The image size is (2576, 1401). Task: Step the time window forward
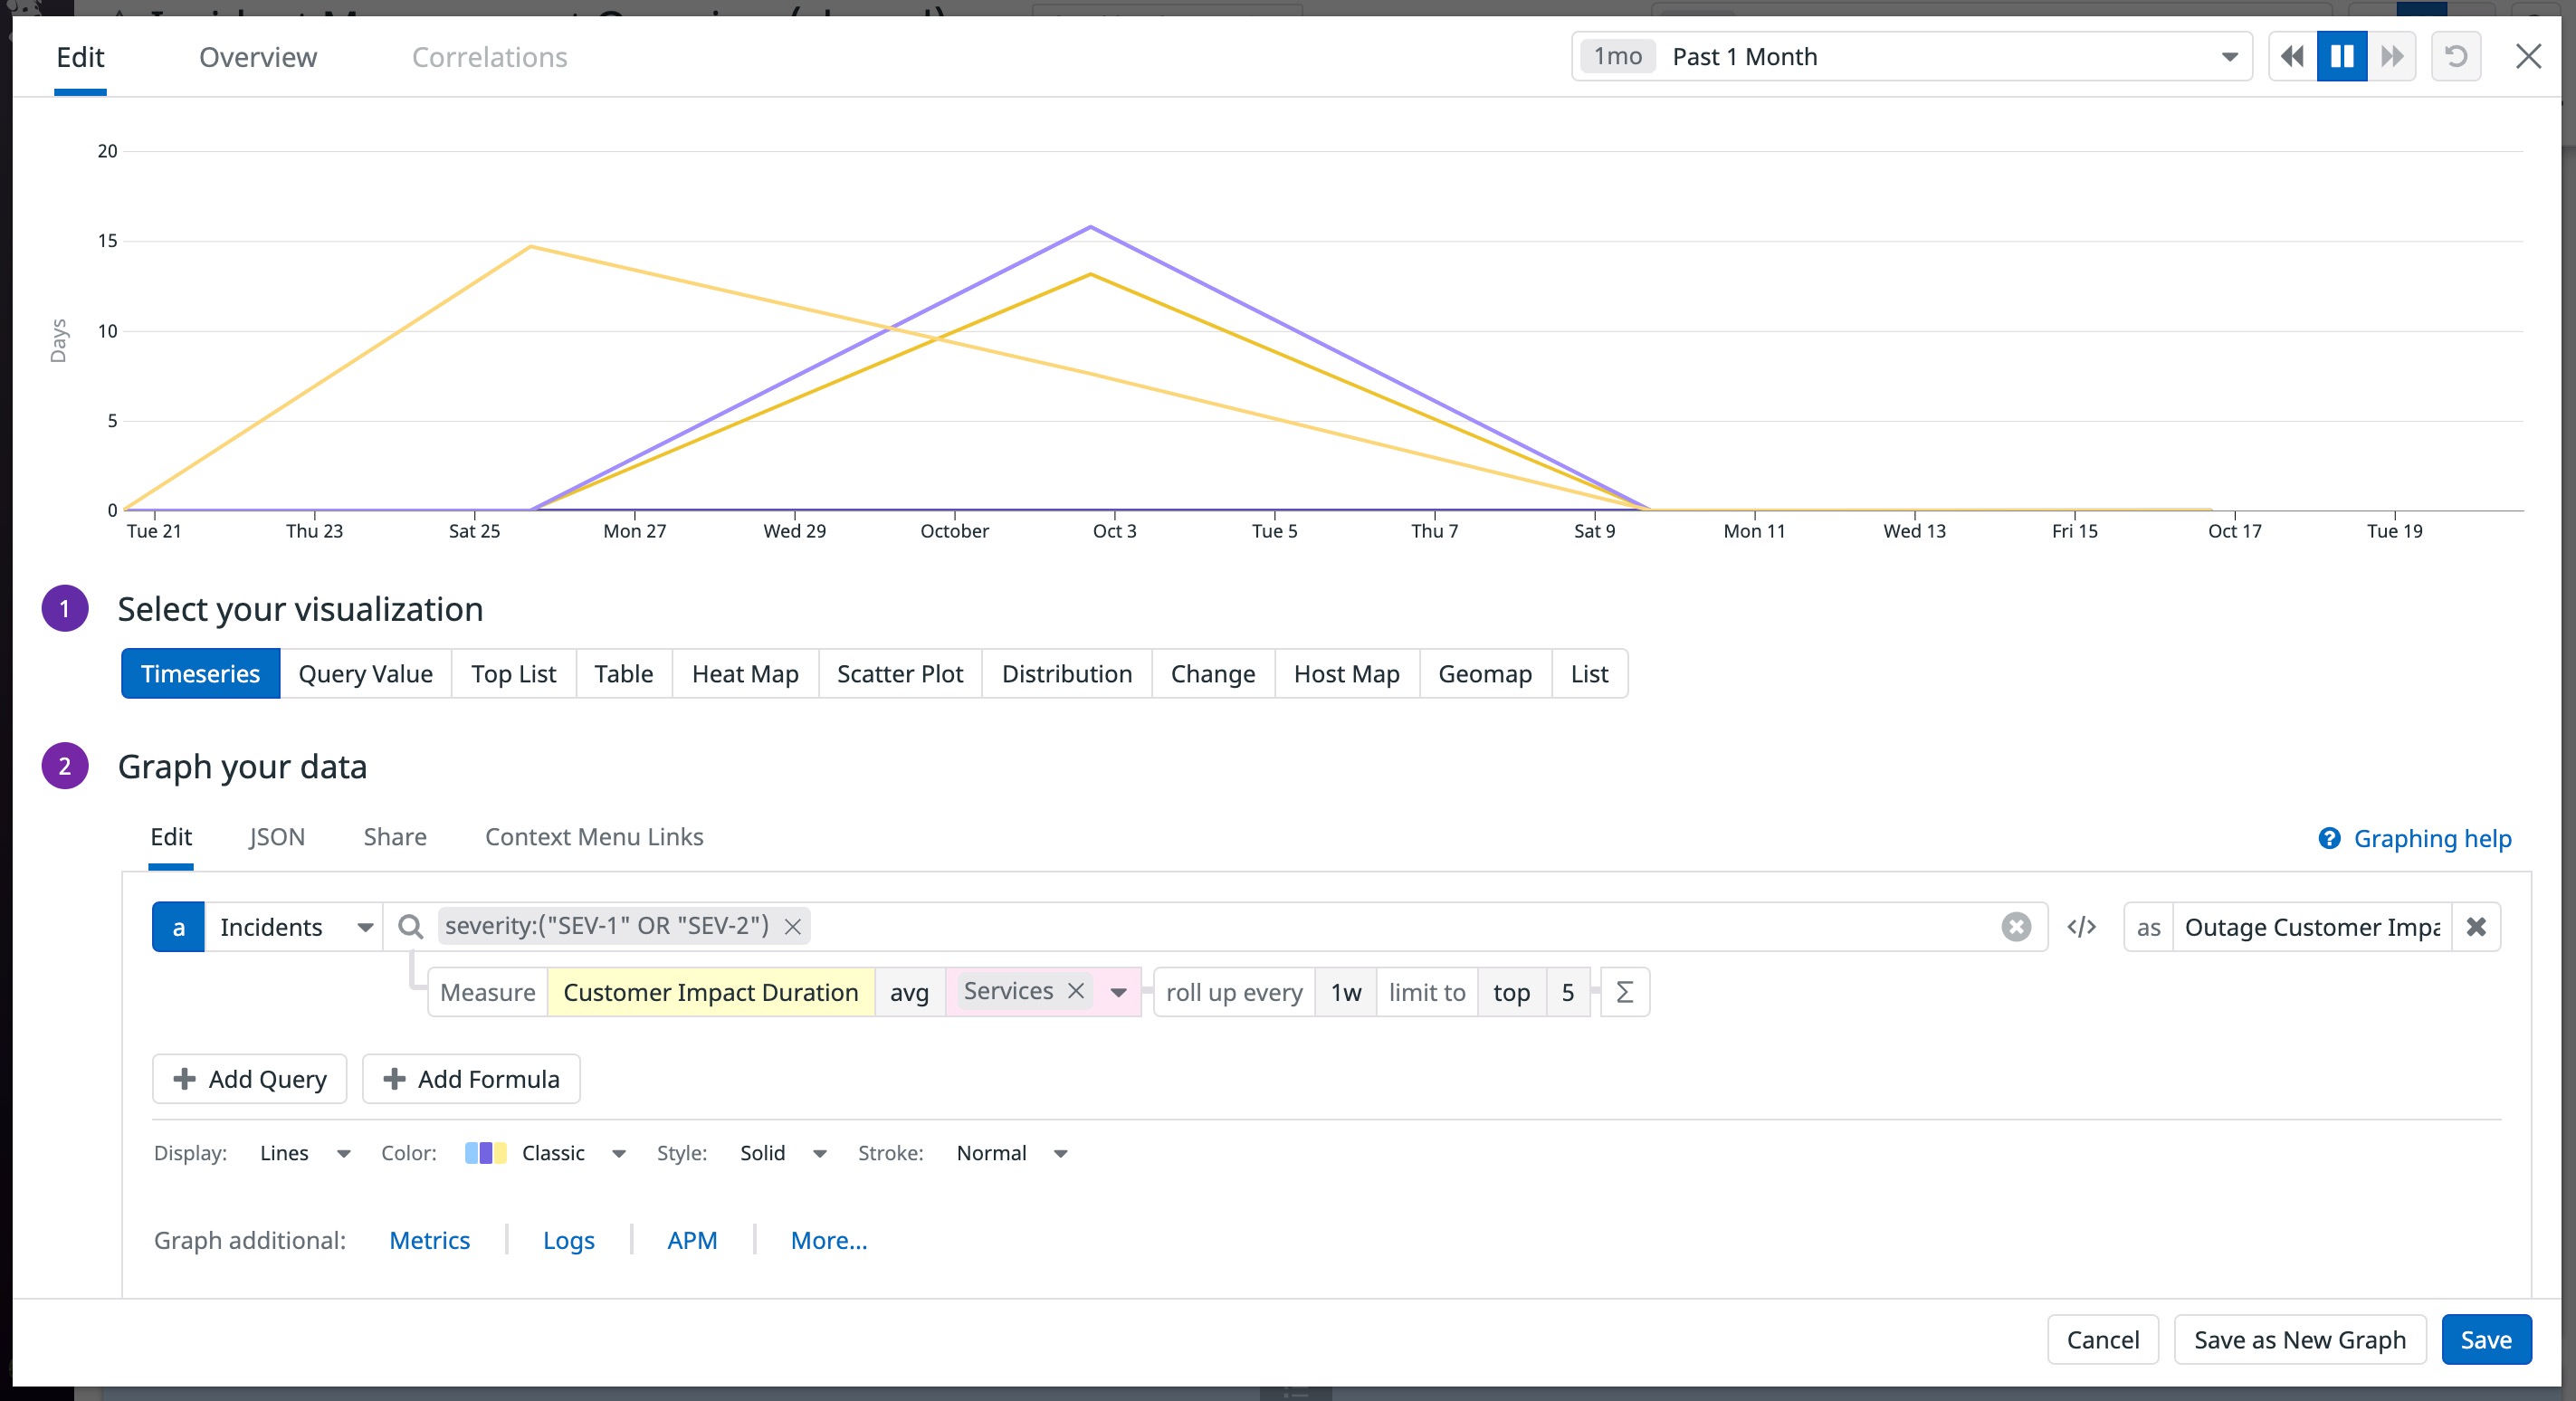point(2392,56)
